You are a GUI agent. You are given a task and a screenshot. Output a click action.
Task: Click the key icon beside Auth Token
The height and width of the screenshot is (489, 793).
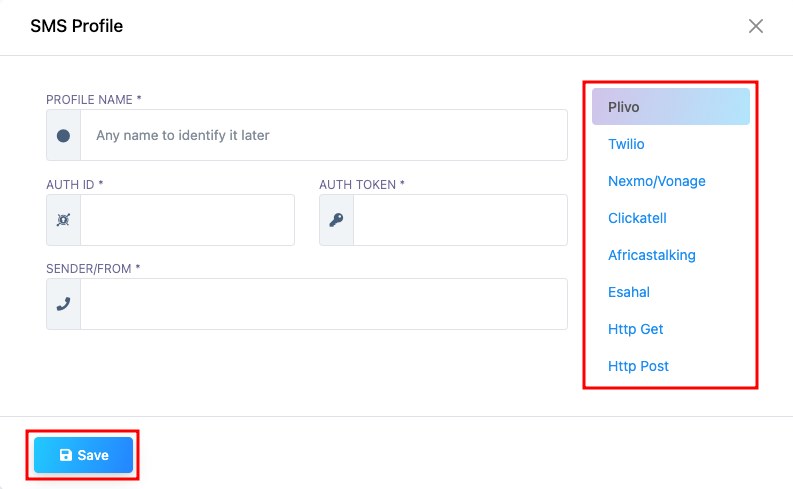[336, 220]
